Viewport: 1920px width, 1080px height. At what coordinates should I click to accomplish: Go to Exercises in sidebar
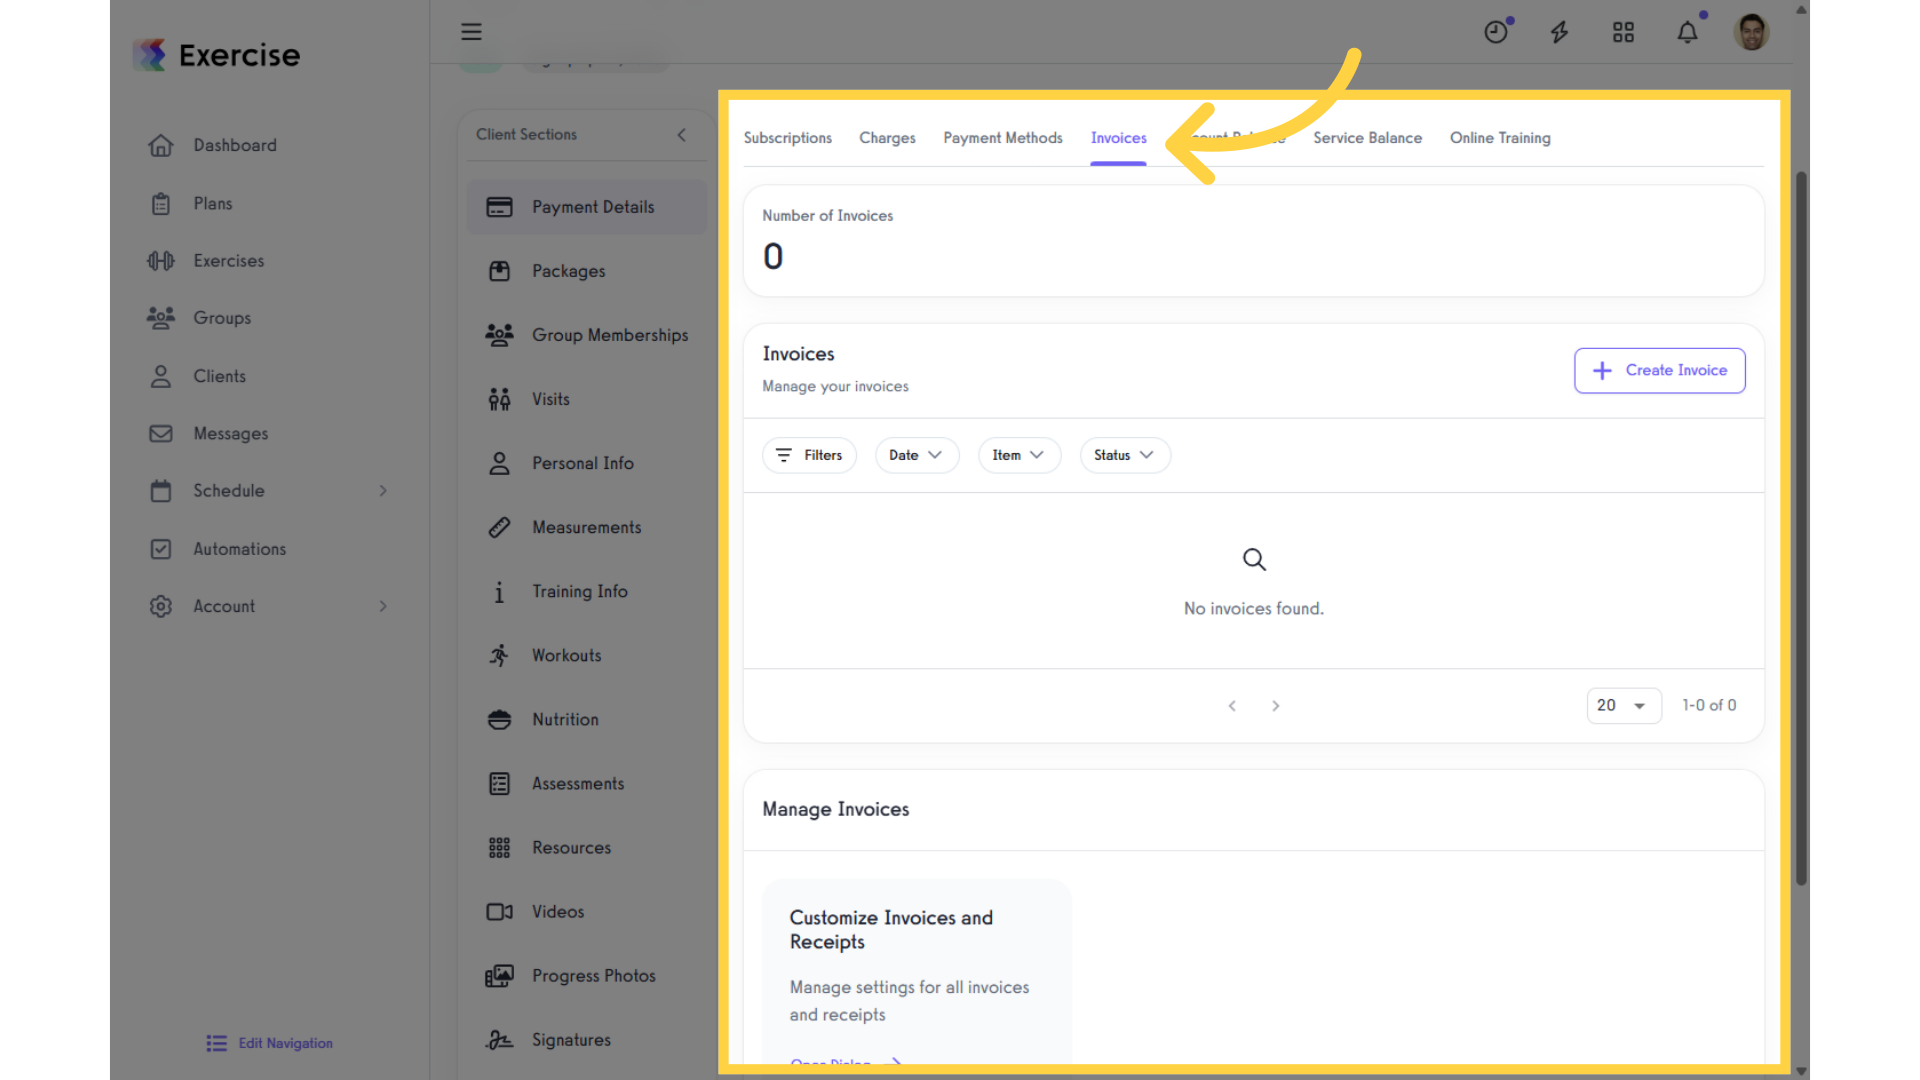click(228, 261)
